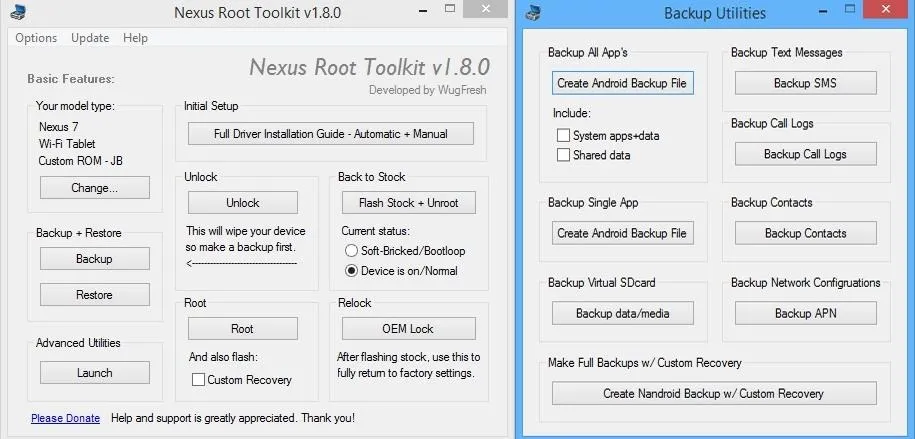
Task: Click the Flash Stock + Unroot button
Action: (408, 203)
